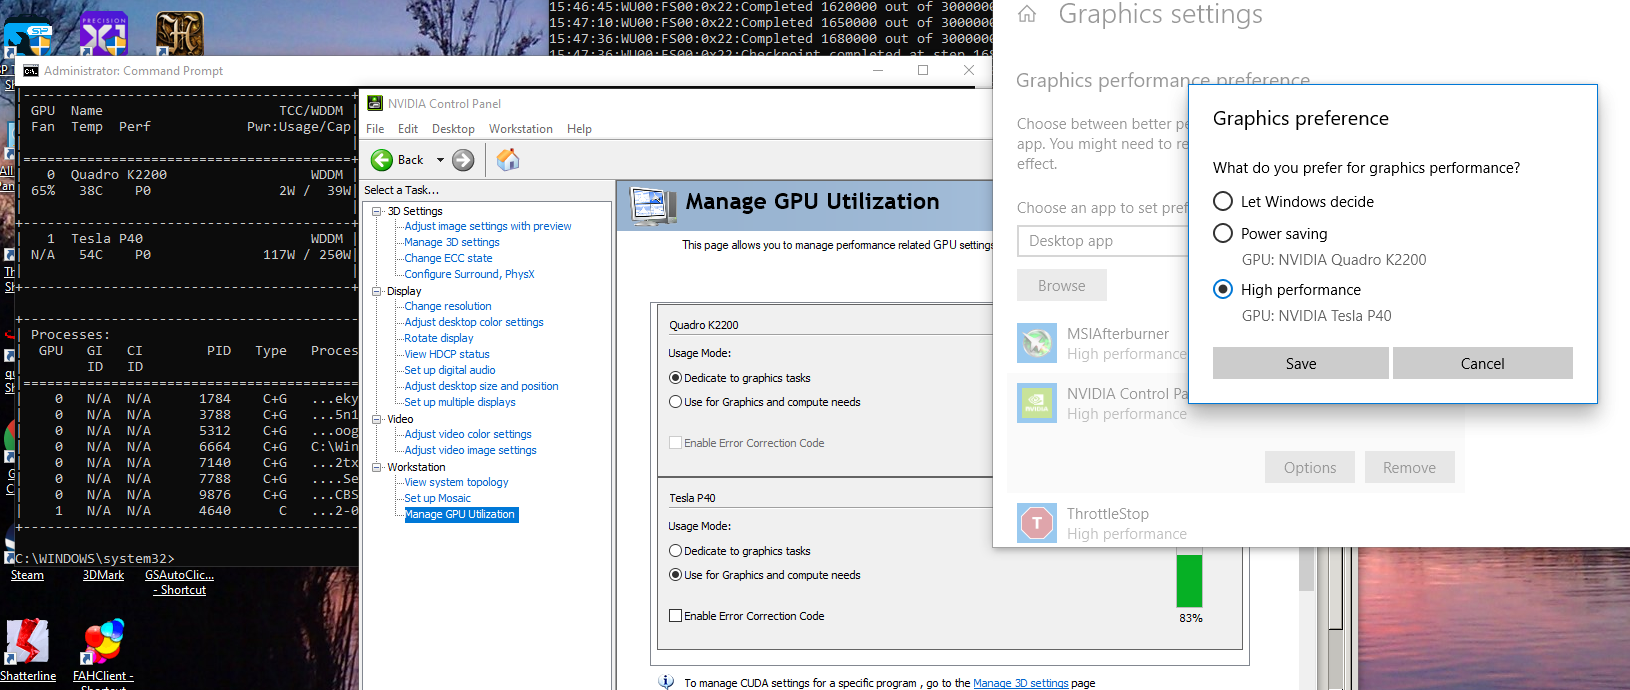Click the Graphics settings home icon
This screenshot has width=1630, height=690.
(x=1027, y=14)
